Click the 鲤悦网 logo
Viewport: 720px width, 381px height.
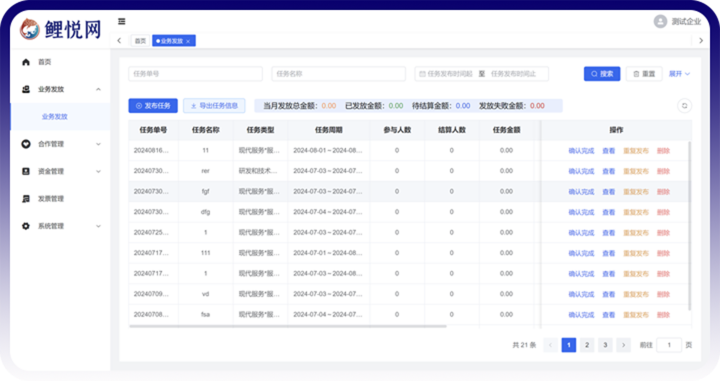click(x=61, y=29)
